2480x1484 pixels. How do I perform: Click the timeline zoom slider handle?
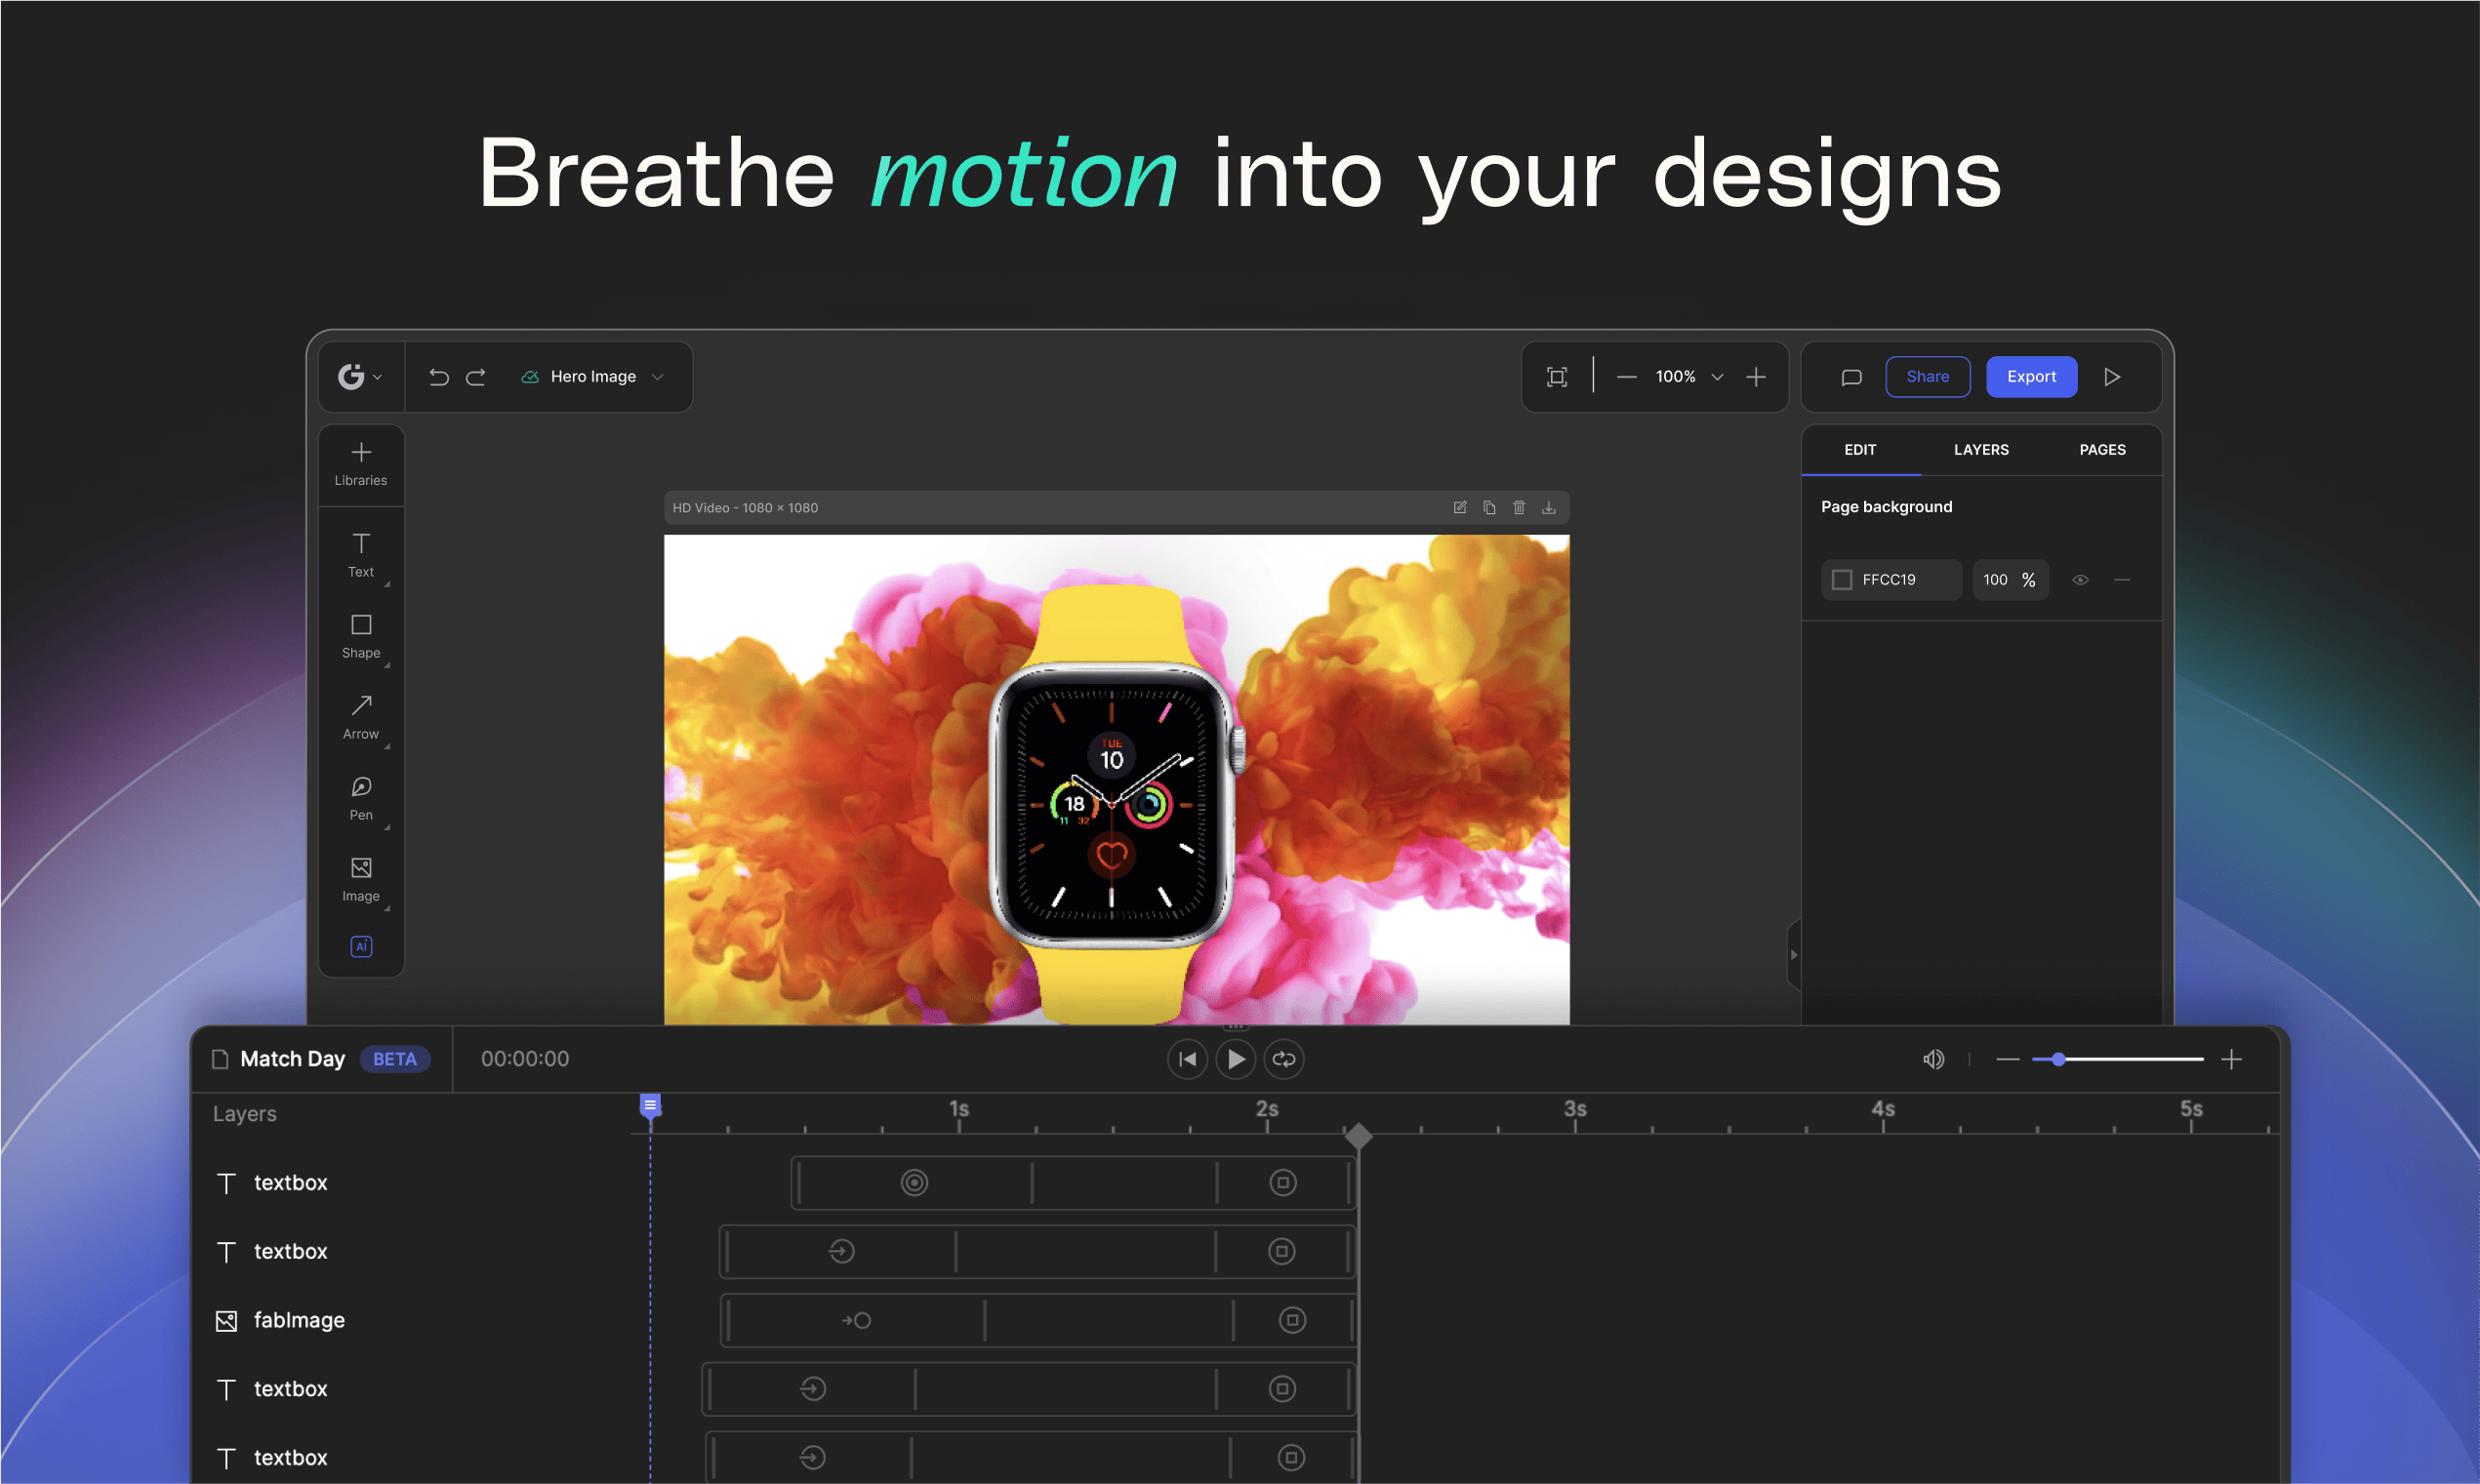(x=2058, y=1059)
